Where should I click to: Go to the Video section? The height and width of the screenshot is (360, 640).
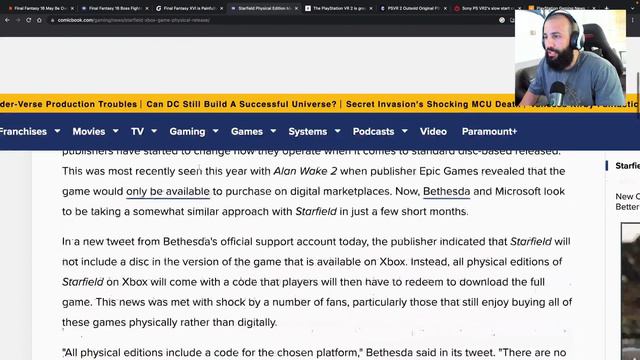coord(433,131)
